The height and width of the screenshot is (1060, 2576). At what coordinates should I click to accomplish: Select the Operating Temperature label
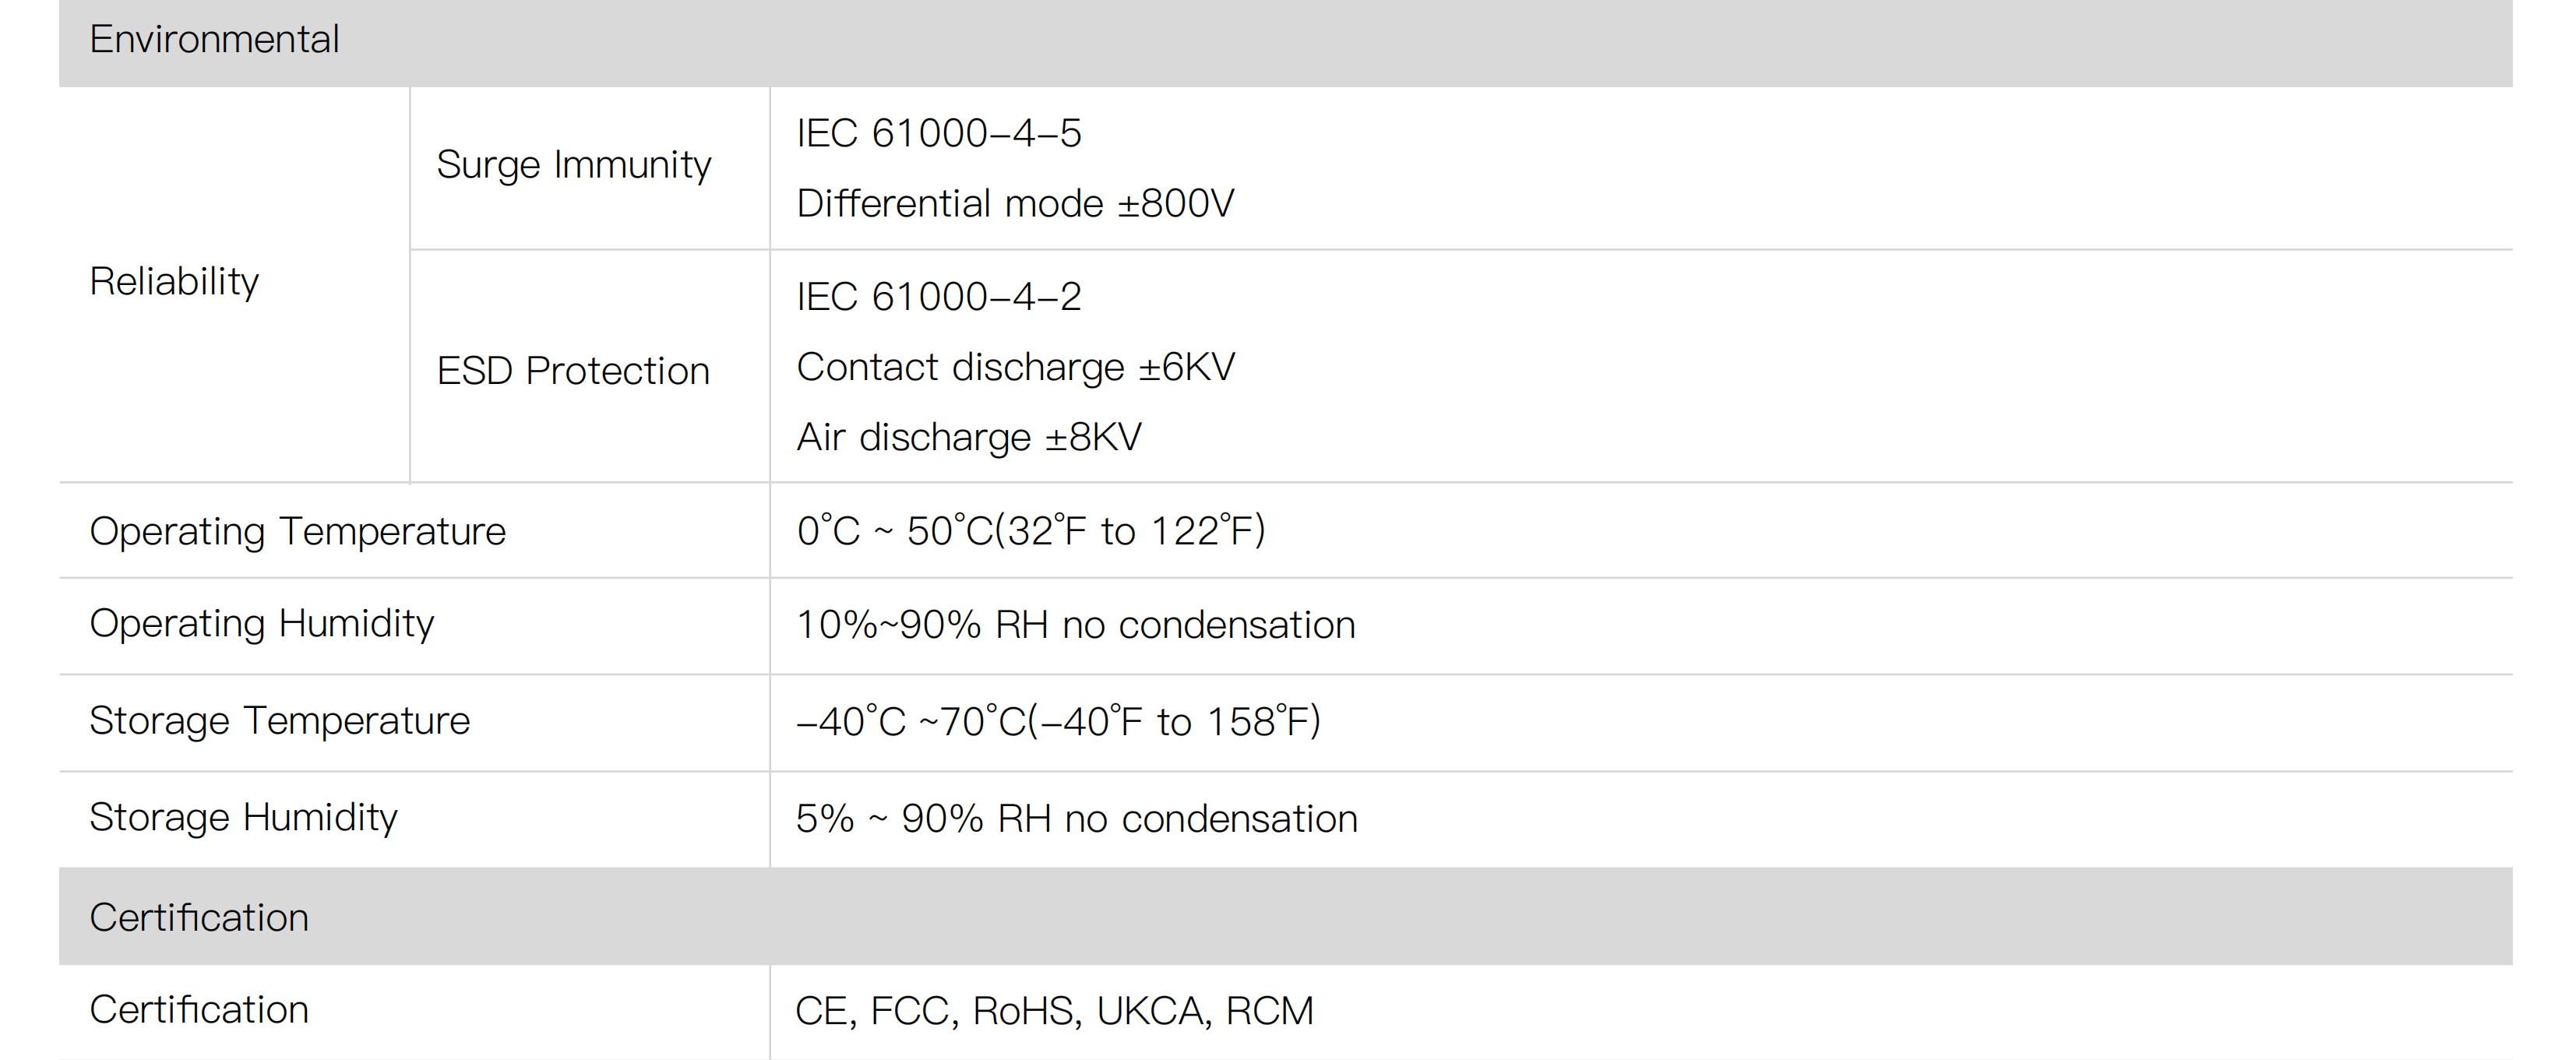pos(297,531)
